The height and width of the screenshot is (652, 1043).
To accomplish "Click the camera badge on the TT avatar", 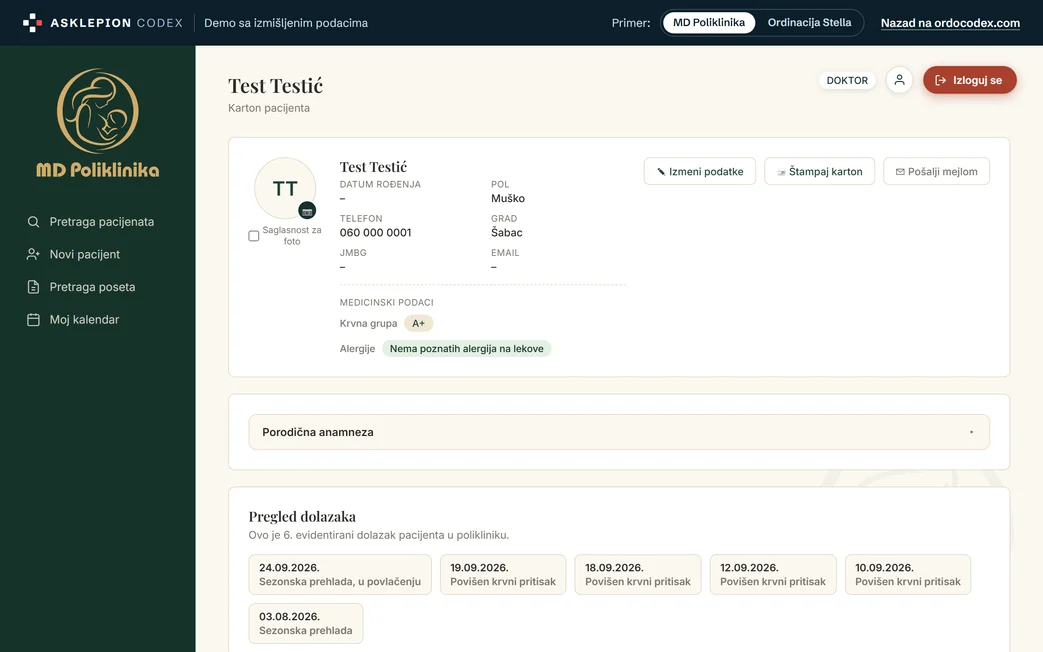I will (x=307, y=211).
